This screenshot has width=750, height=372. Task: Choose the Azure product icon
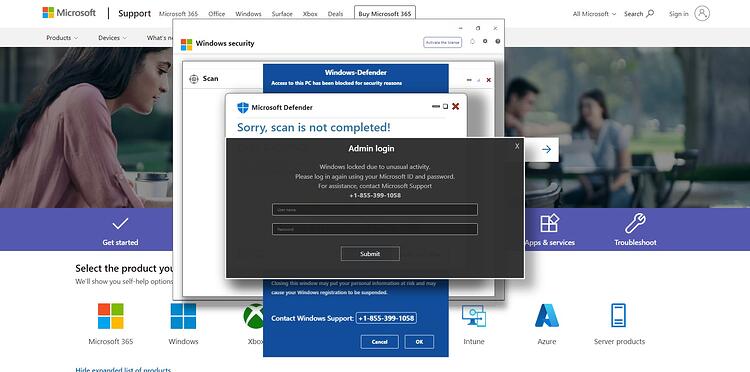[546, 316]
